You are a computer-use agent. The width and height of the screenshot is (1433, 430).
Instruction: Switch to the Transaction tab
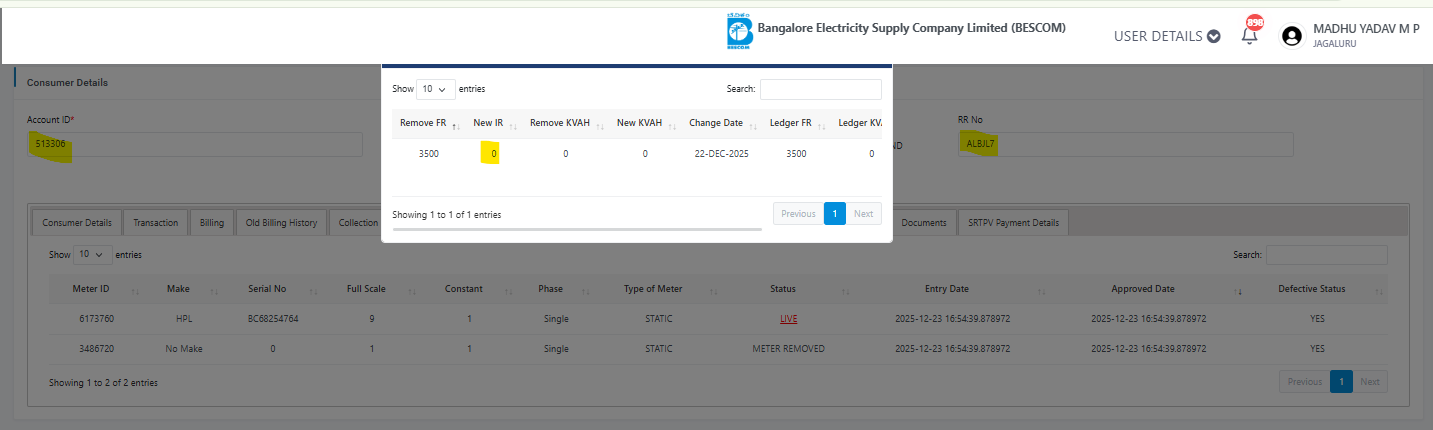click(x=156, y=222)
